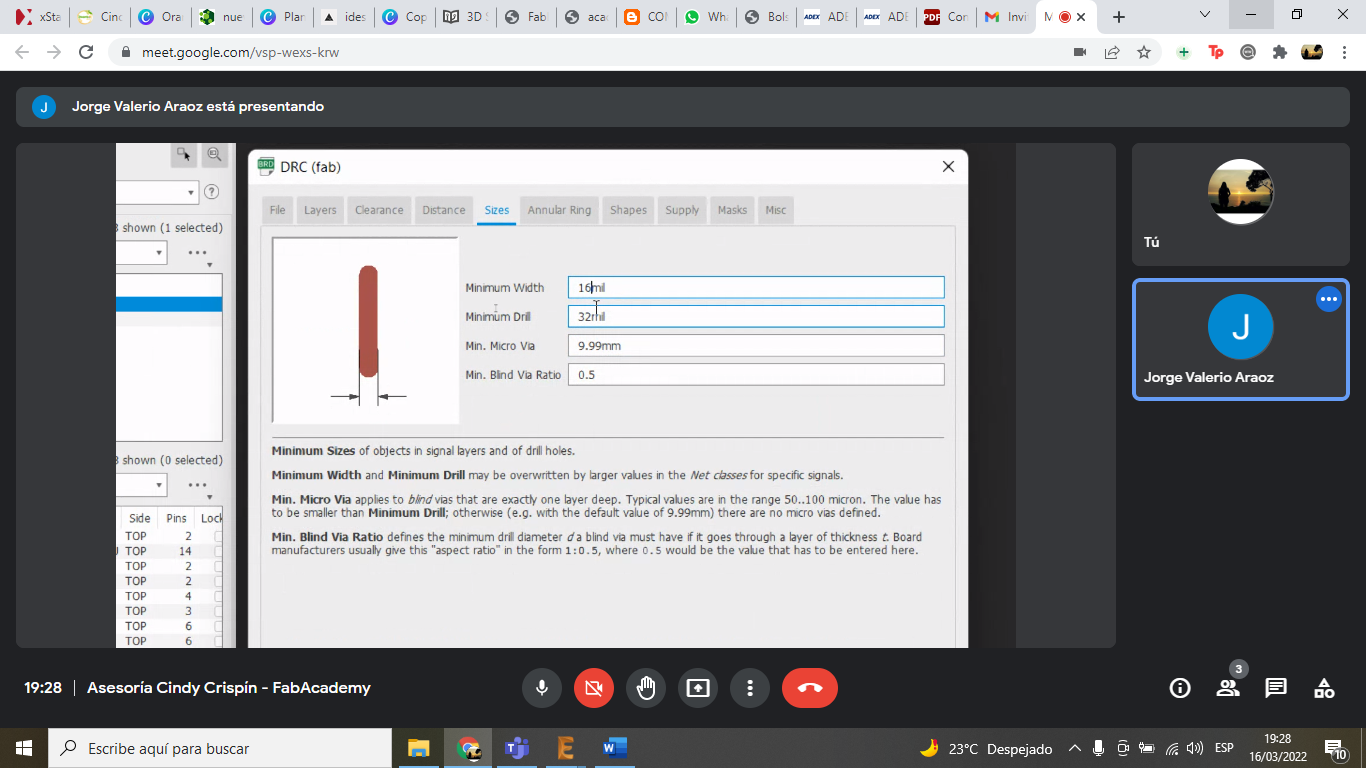Viewport: 1366px width, 768px height.
Task: Open File Explorer from the taskbar
Action: (418, 748)
